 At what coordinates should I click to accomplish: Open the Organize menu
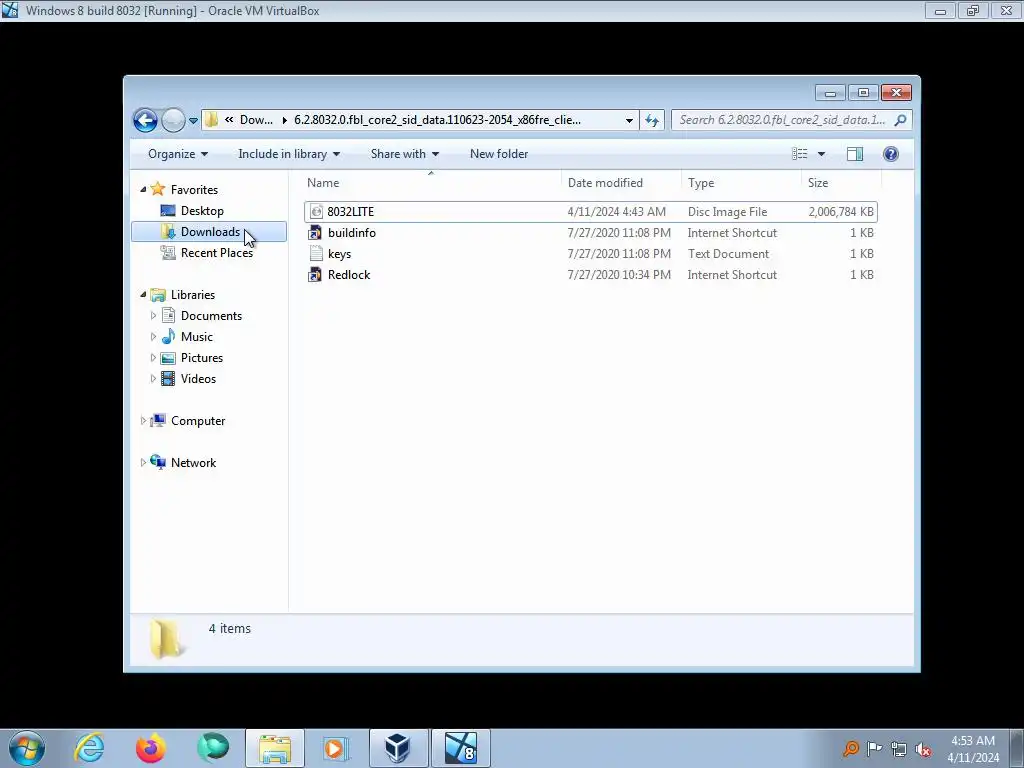point(178,154)
